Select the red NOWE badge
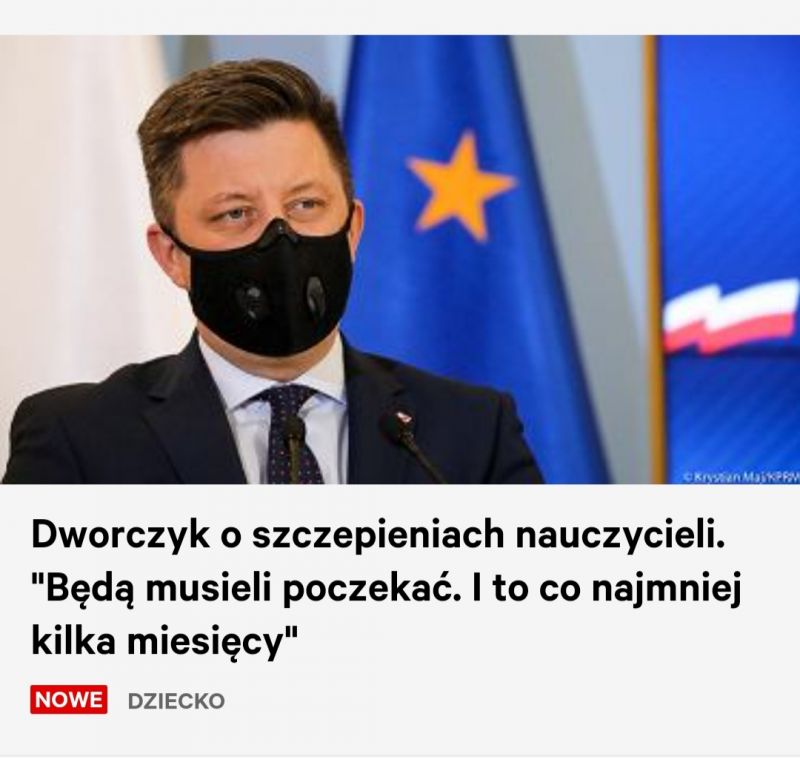The image size is (800, 759). coord(69,700)
